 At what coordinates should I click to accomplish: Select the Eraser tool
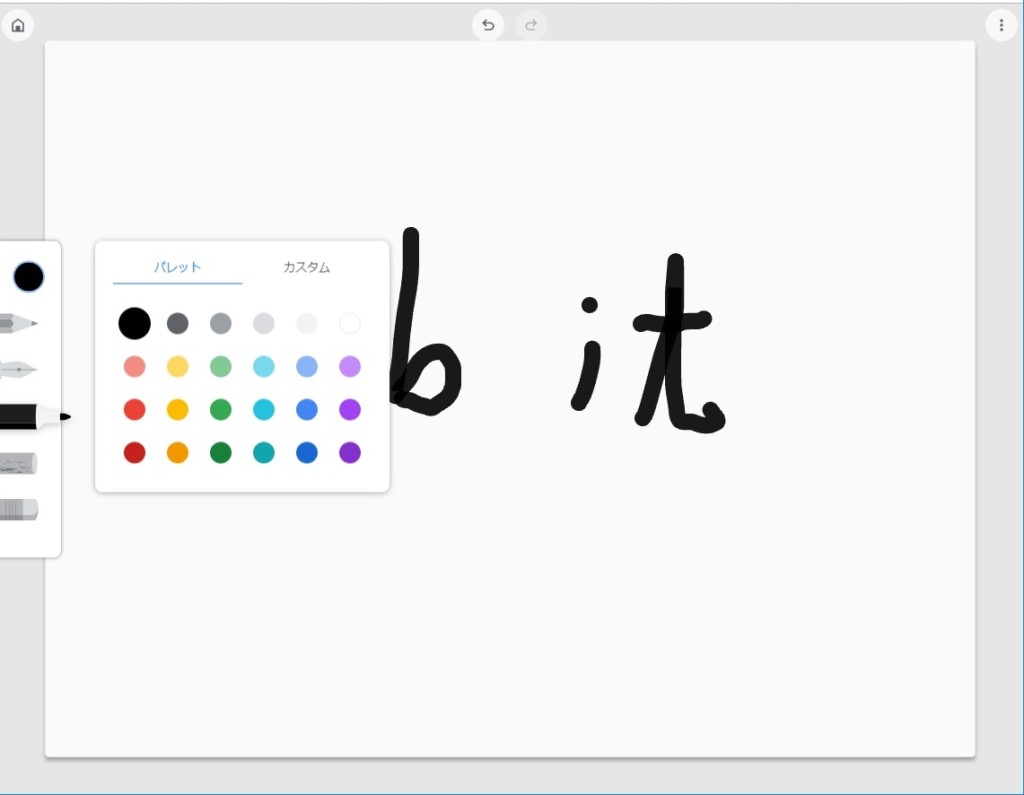coord(19,511)
